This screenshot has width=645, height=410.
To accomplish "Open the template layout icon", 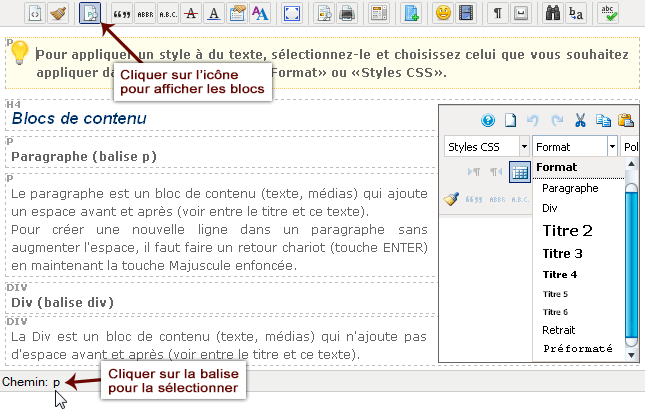I will (x=379, y=14).
